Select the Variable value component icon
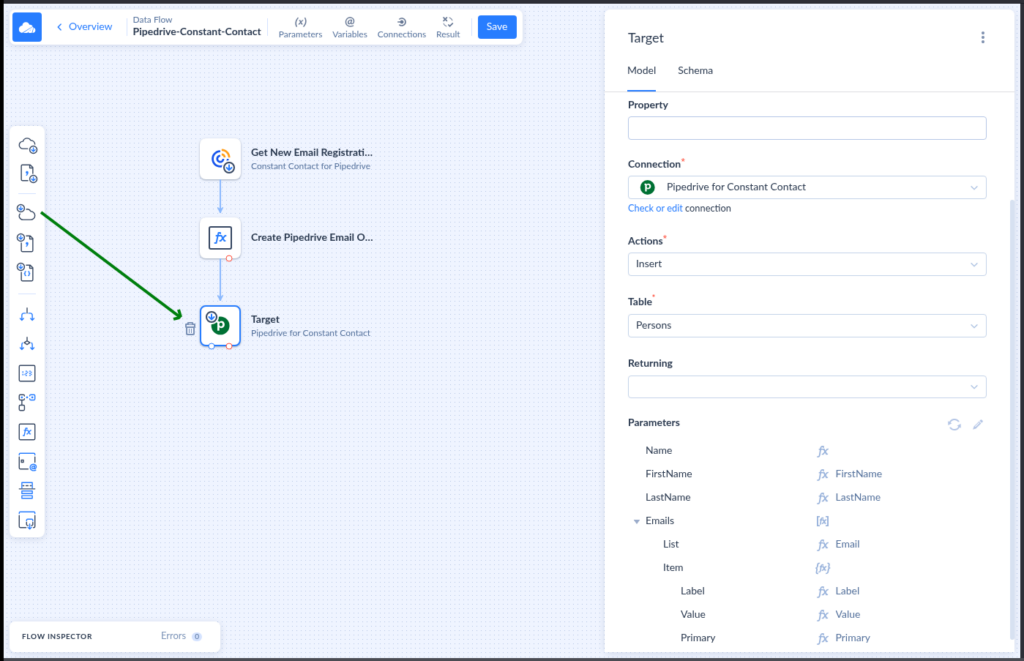Image resolution: width=1024 pixels, height=661 pixels. click(x=27, y=462)
